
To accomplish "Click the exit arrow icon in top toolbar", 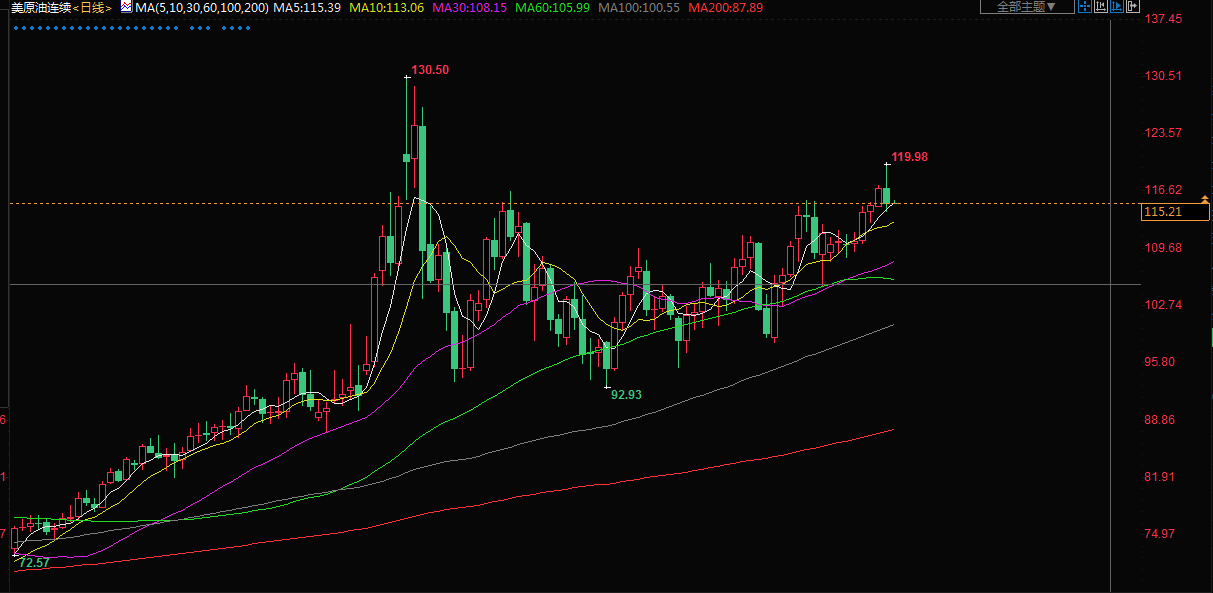I will 1133,7.
